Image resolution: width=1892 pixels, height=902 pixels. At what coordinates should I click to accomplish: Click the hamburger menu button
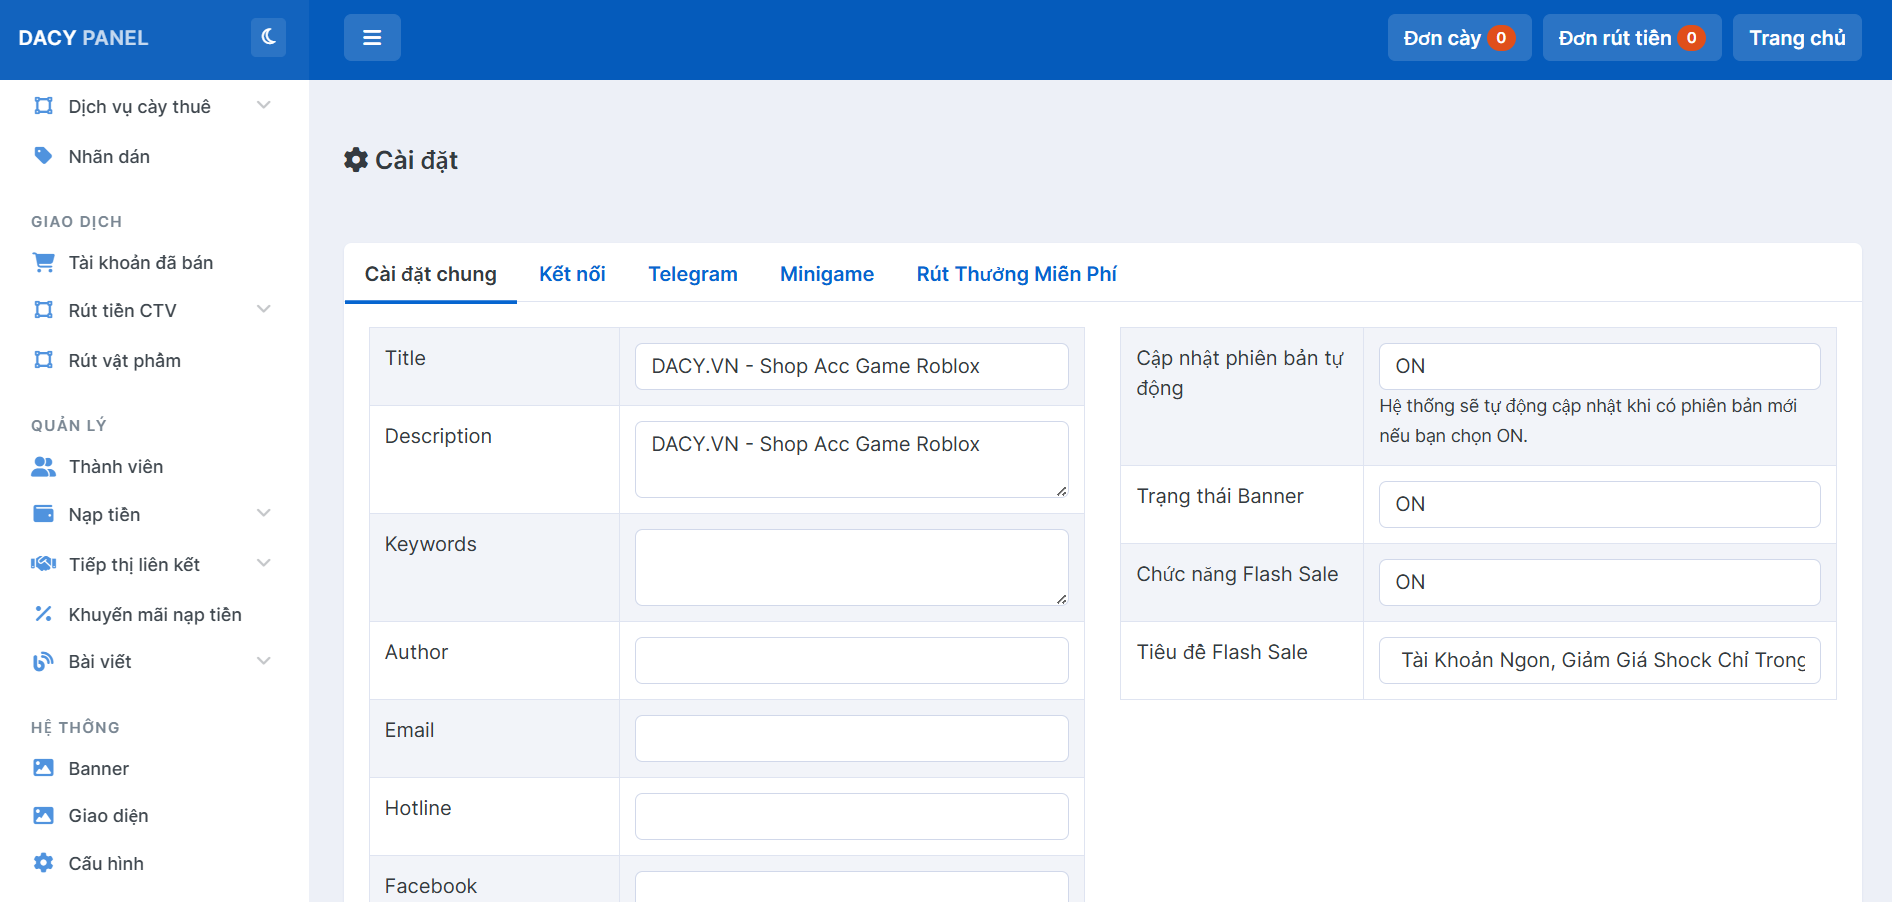(x=372, y=38)
